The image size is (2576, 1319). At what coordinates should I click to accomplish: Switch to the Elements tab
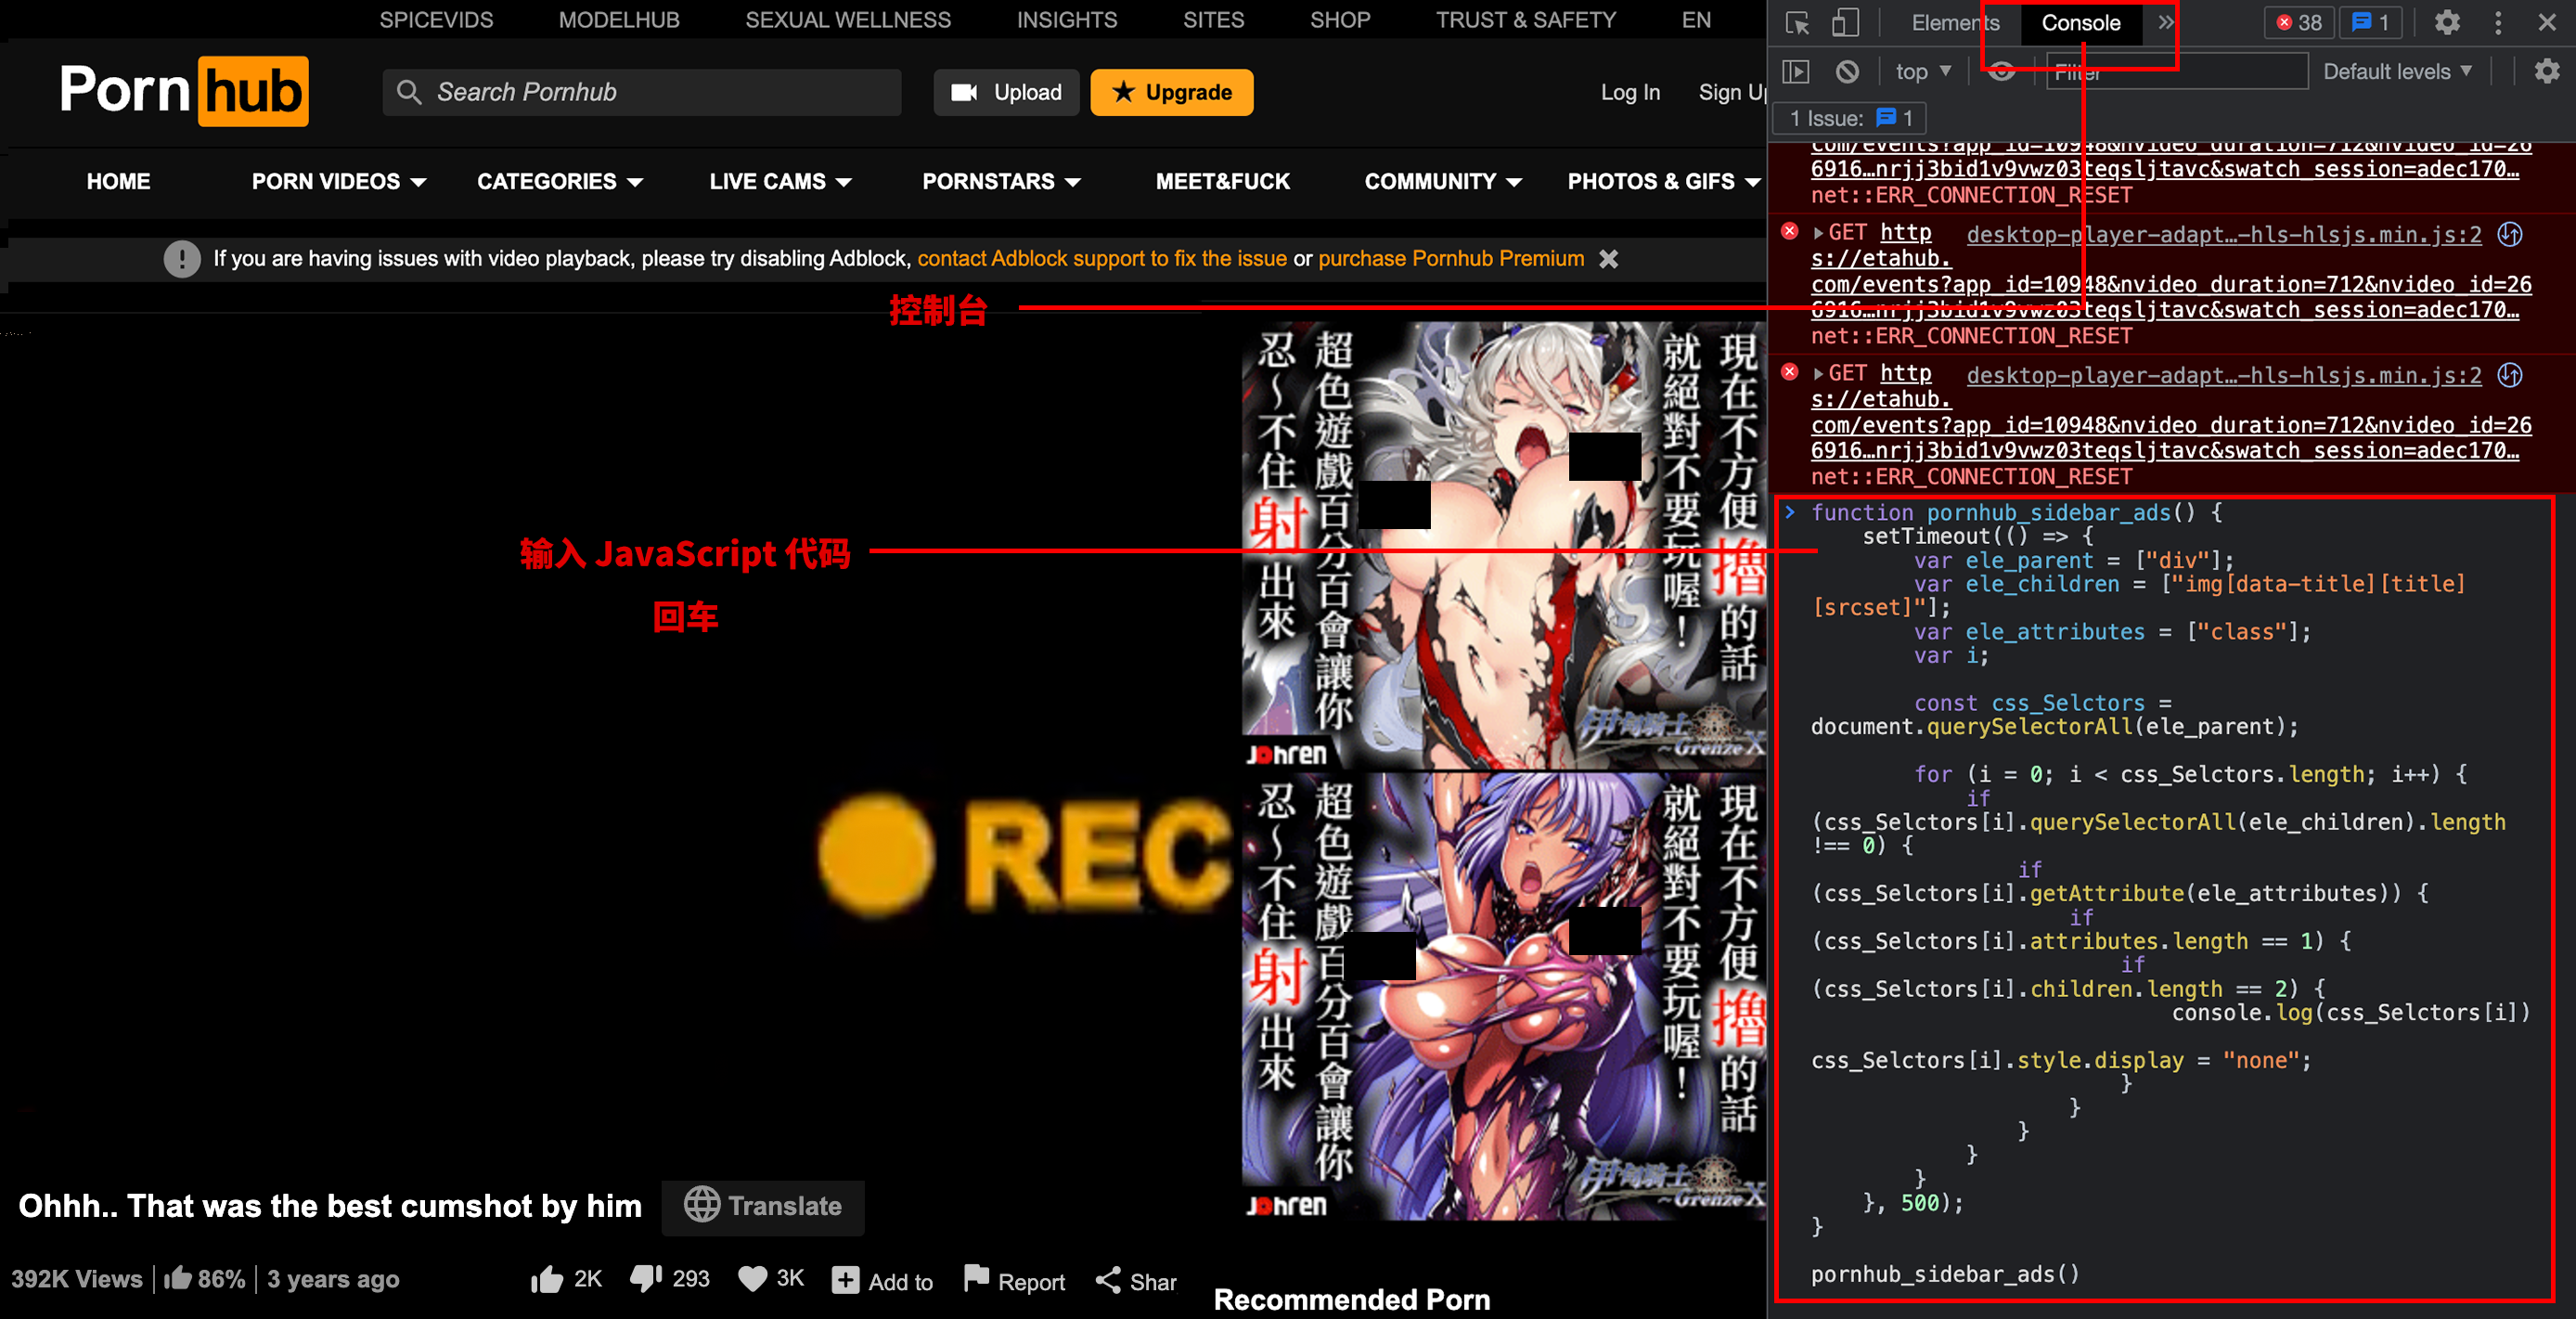(1955, 23)
